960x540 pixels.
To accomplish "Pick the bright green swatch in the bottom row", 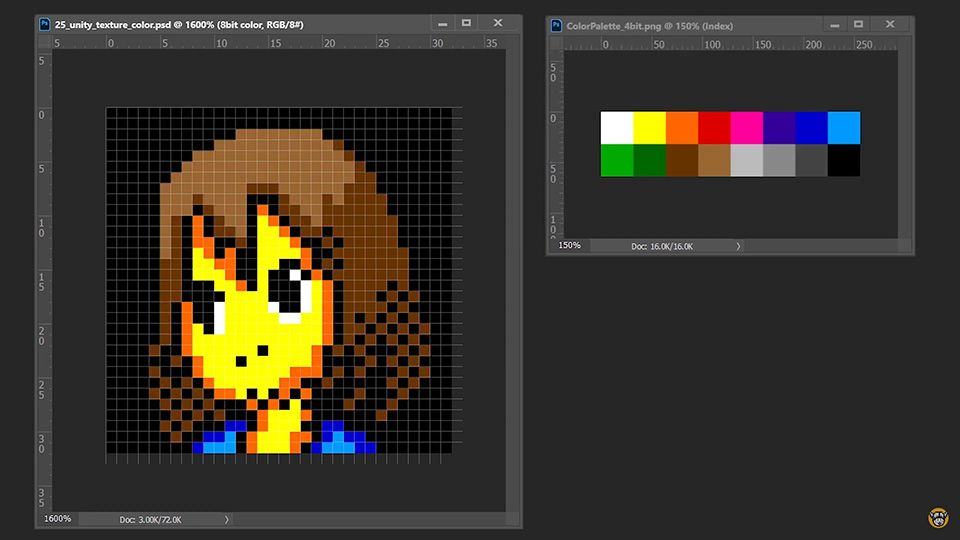I will (x=617, y=160).
